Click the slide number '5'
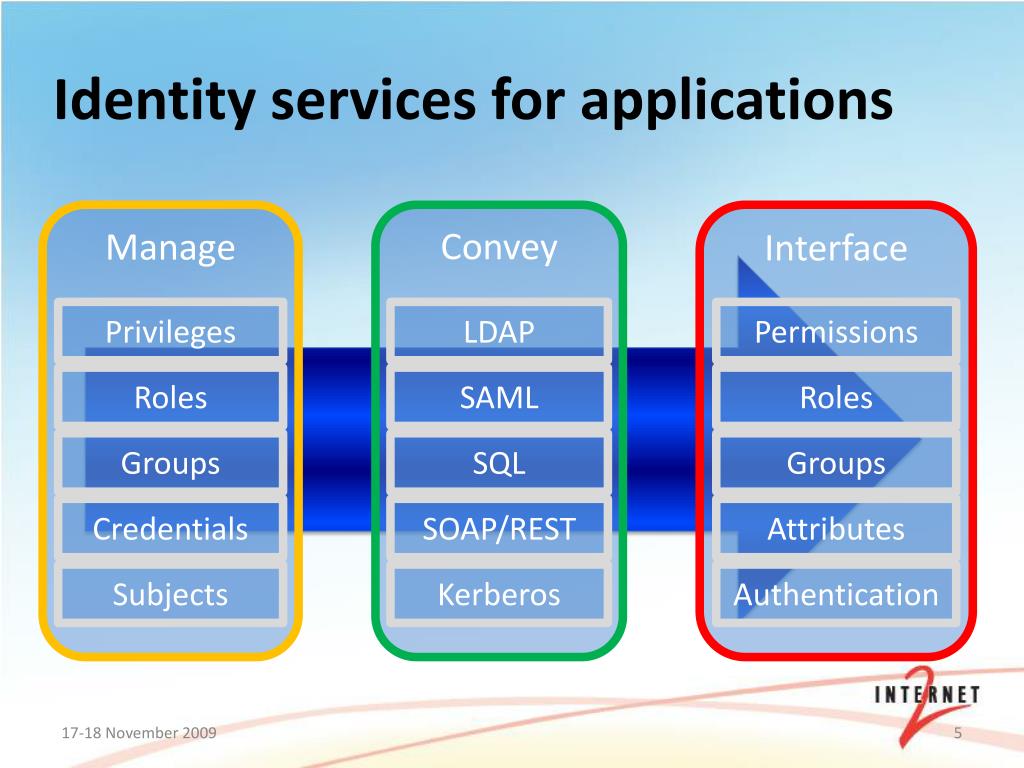 958,733
